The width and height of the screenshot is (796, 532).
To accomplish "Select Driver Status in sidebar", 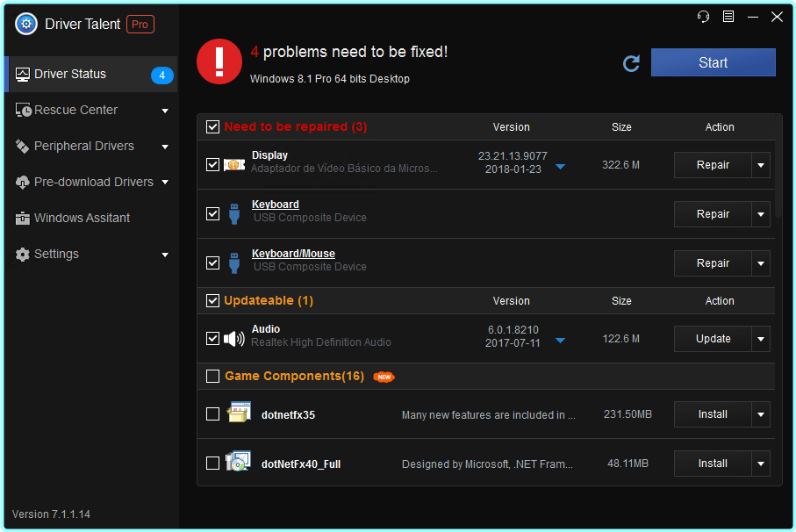I will coord(91,74).
